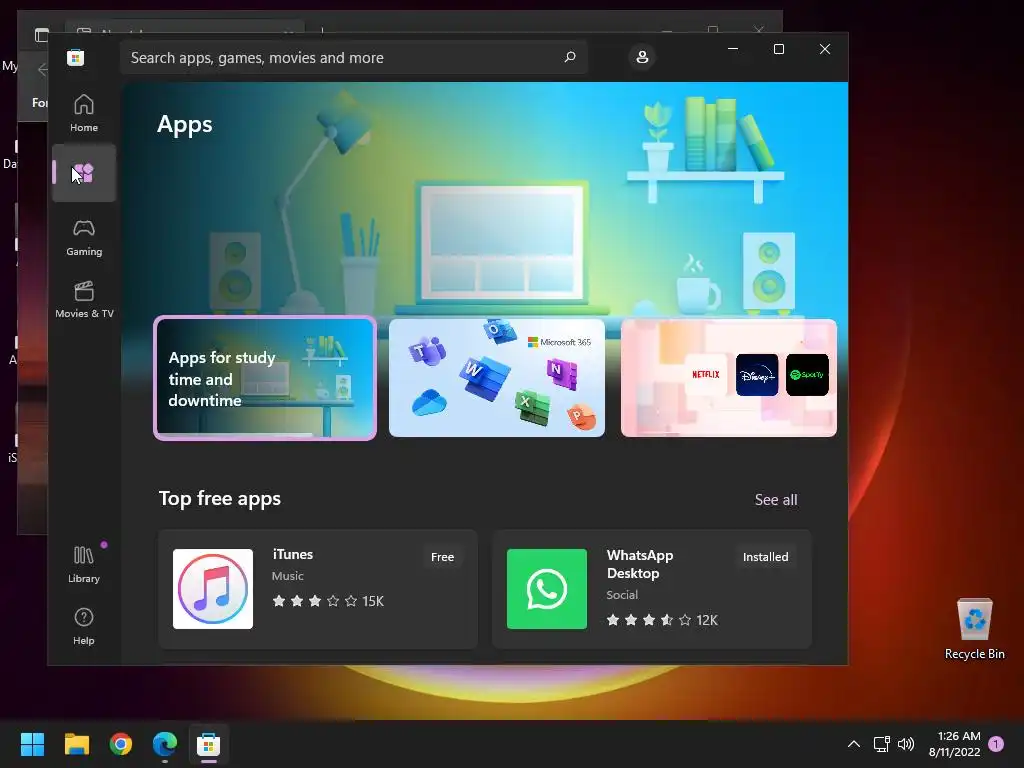Screen dimensions: 1024x768
Task: Open the Gaming section
Action: [x=84, y=237]
